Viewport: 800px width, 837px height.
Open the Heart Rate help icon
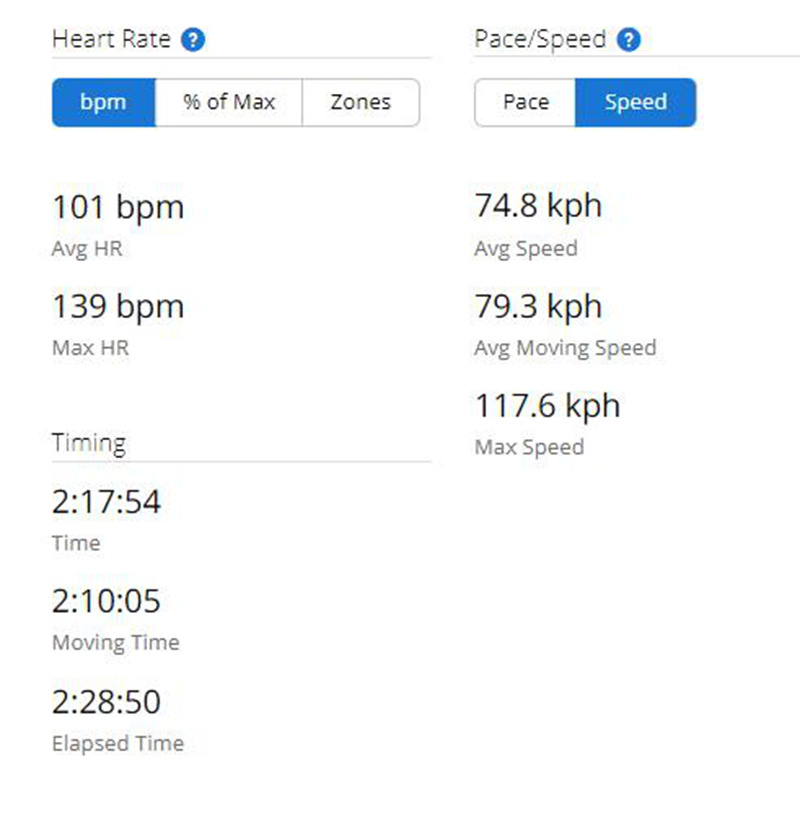tap(193, 40)
